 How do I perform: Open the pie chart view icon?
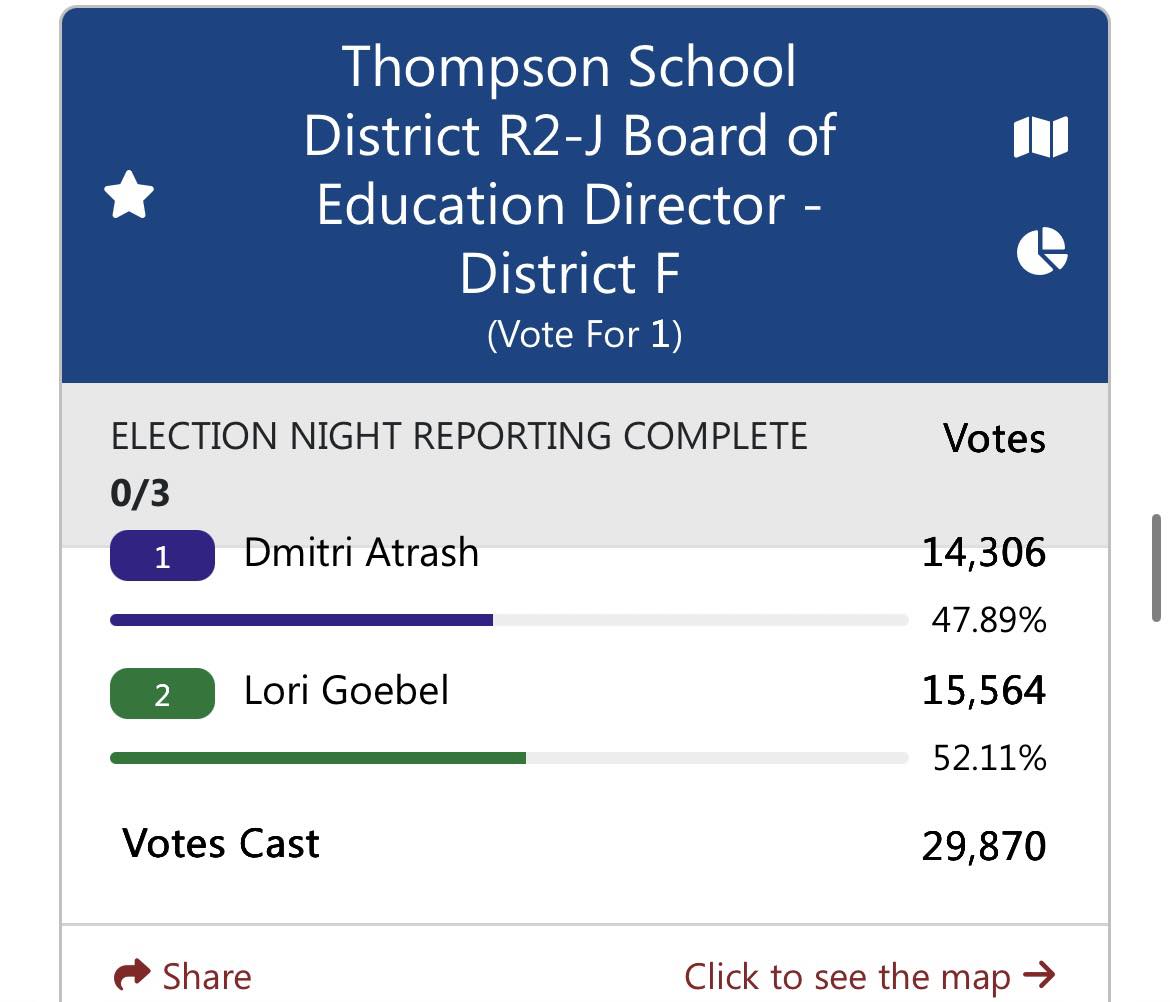click(1042, 251)
